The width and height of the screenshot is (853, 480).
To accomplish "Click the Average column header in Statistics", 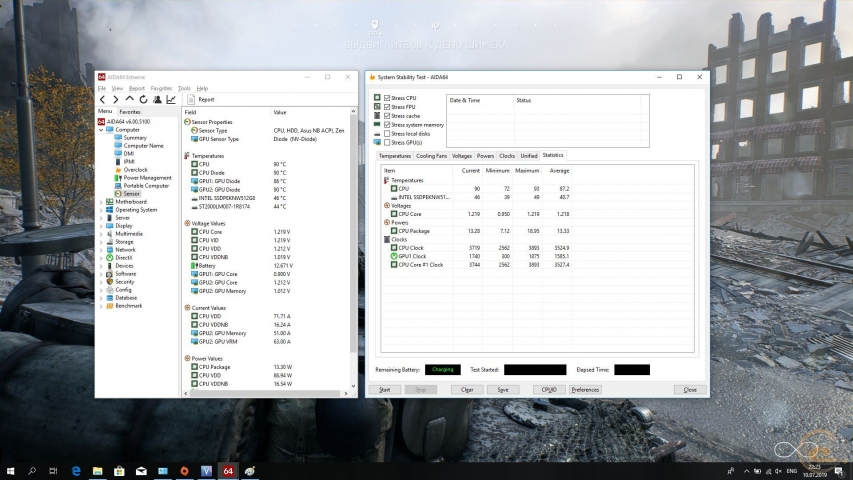I will [x=559, y=171].
